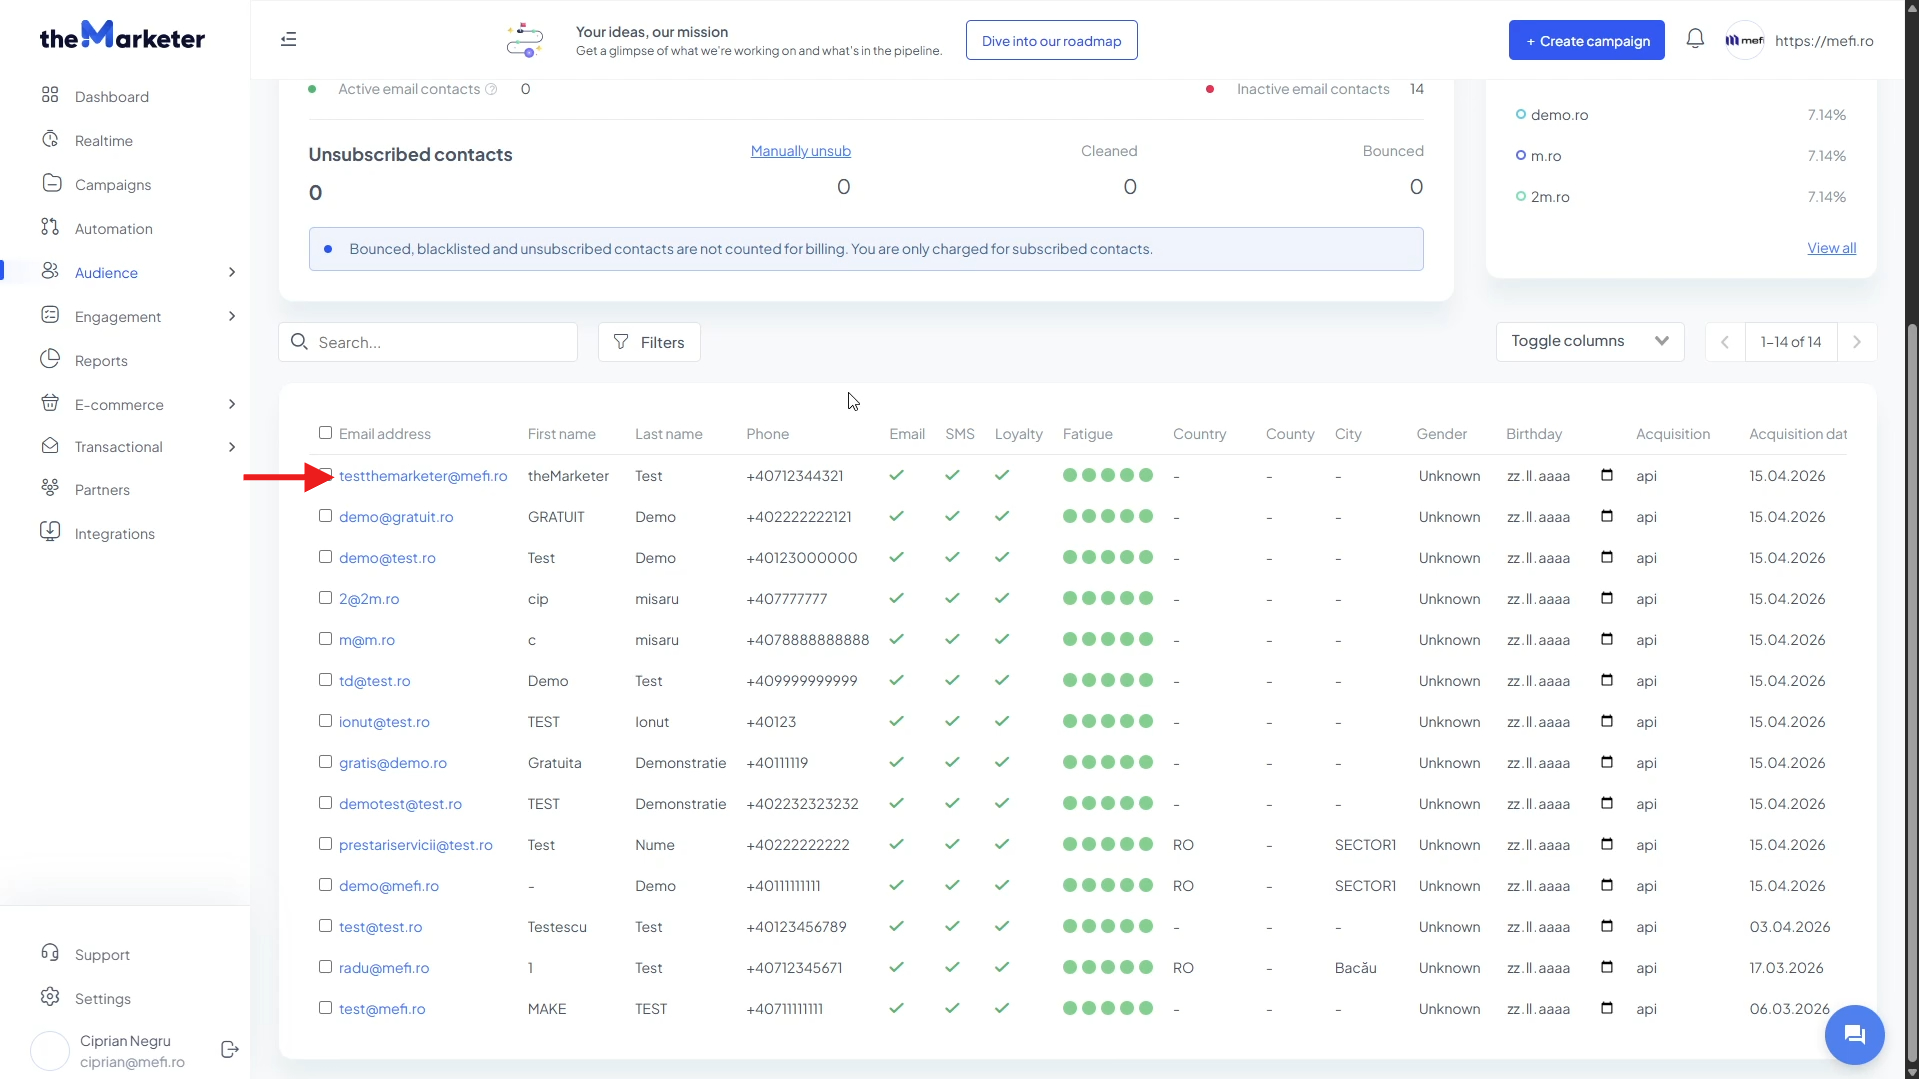Focus the contacts Search field
Image resolution: width=1919 pixels, height=1079 pixels.
click(428, 342)
